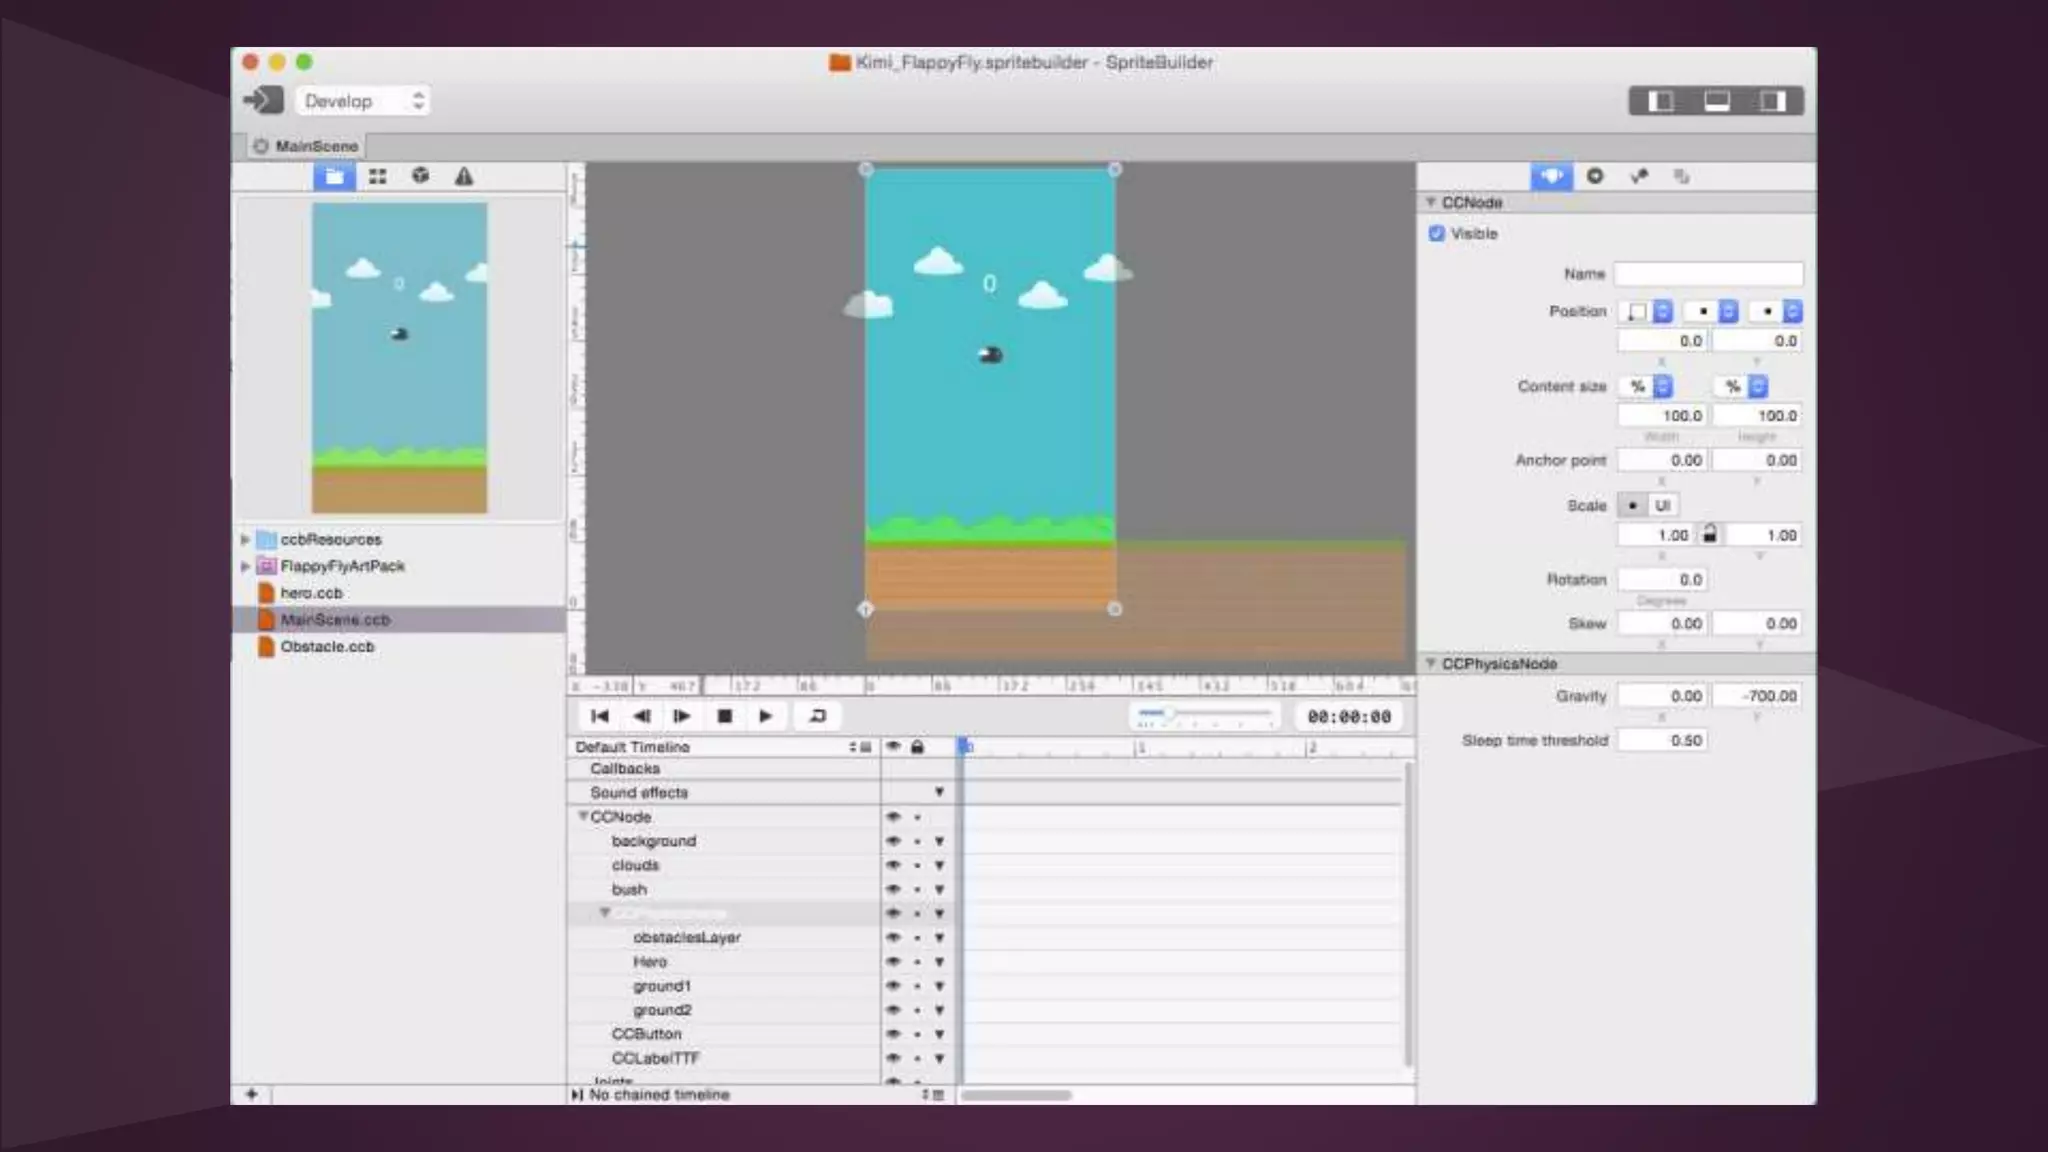Click the bird hero sprite on canvas
Screen dimensions: 2048x1152
tap(989, 355)
